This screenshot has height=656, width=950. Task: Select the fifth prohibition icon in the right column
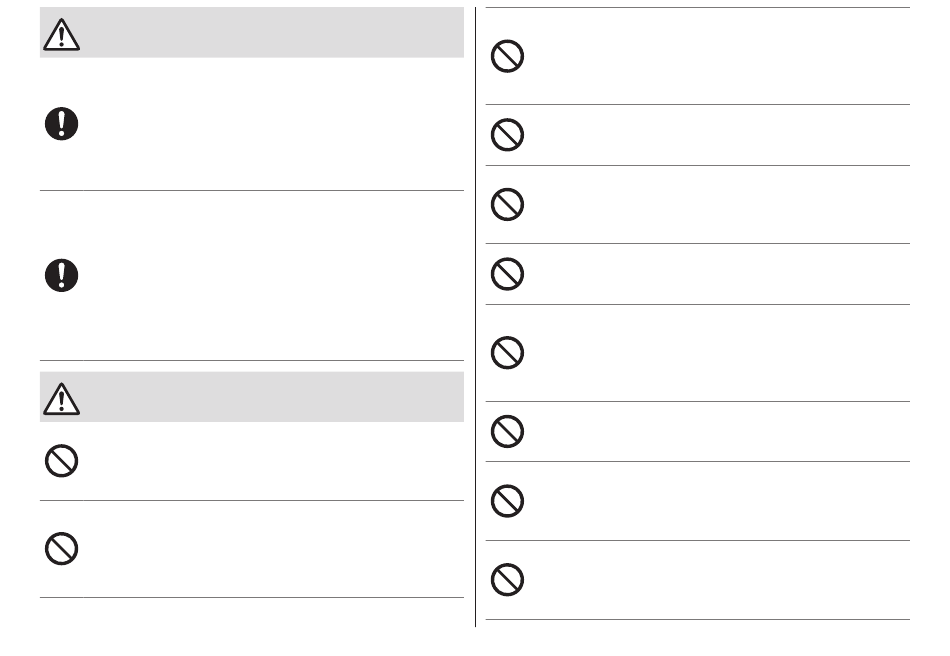[x=507, y=353]
